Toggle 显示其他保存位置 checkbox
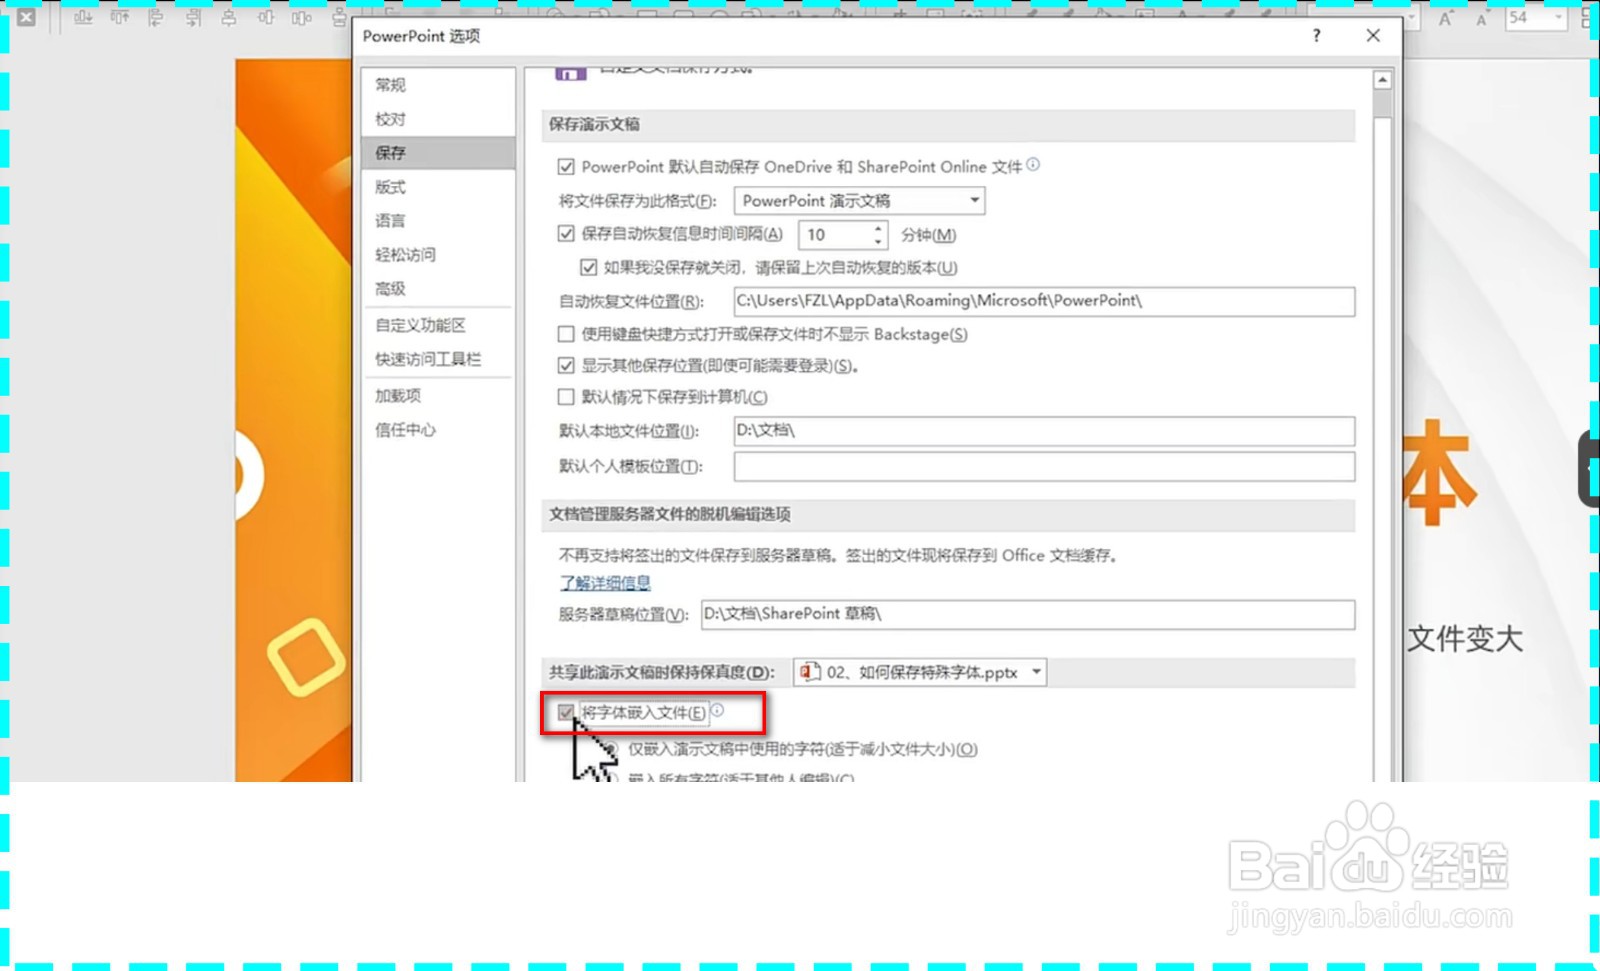This screenshot has width=1600, height=971. click(x=566, y=366)
